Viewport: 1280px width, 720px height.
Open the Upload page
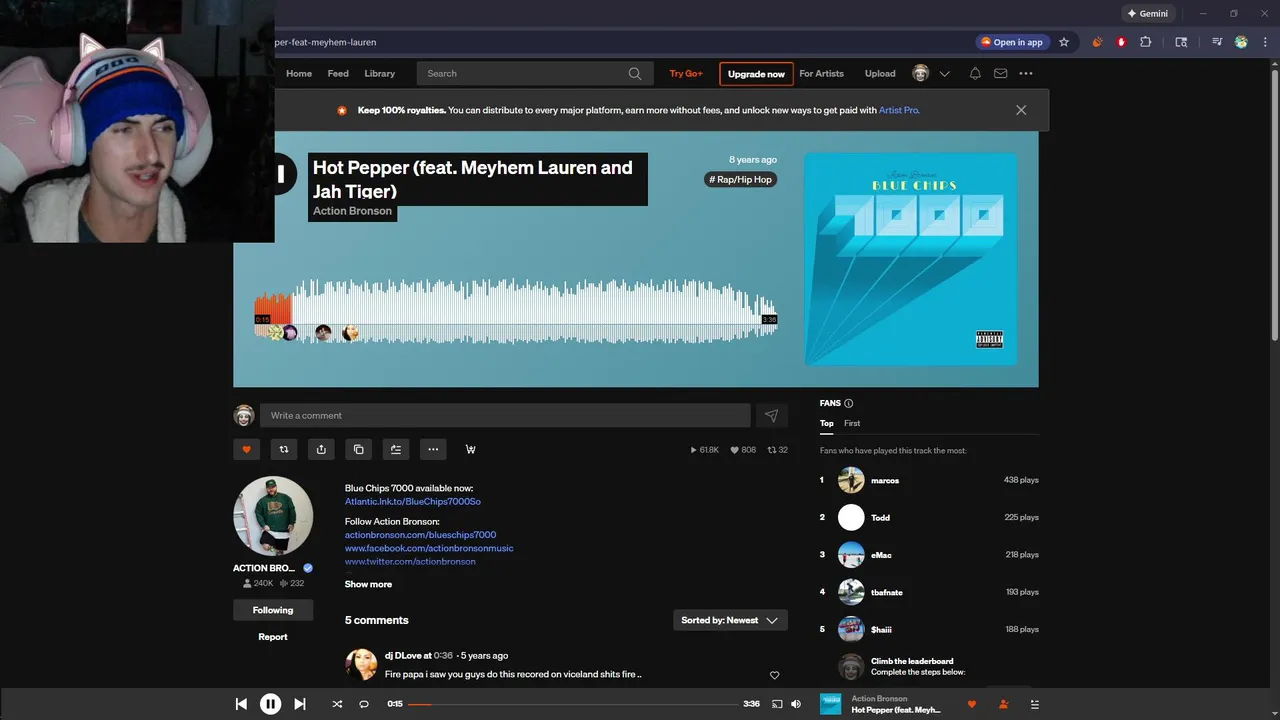(x=880, y=73)
